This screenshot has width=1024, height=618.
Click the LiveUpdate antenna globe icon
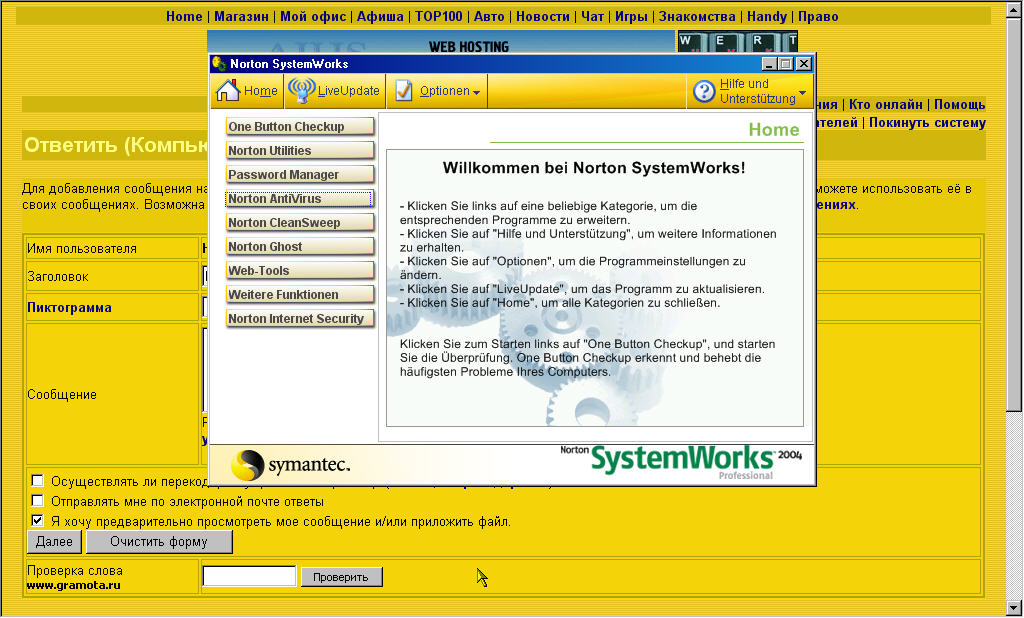pyautogui.click(x=302, y=91)
